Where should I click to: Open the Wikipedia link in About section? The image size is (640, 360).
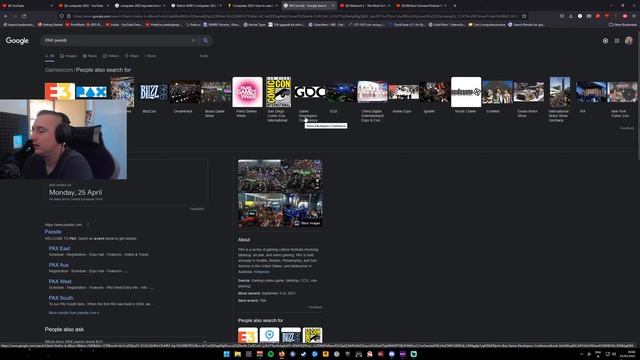(262, 271)
